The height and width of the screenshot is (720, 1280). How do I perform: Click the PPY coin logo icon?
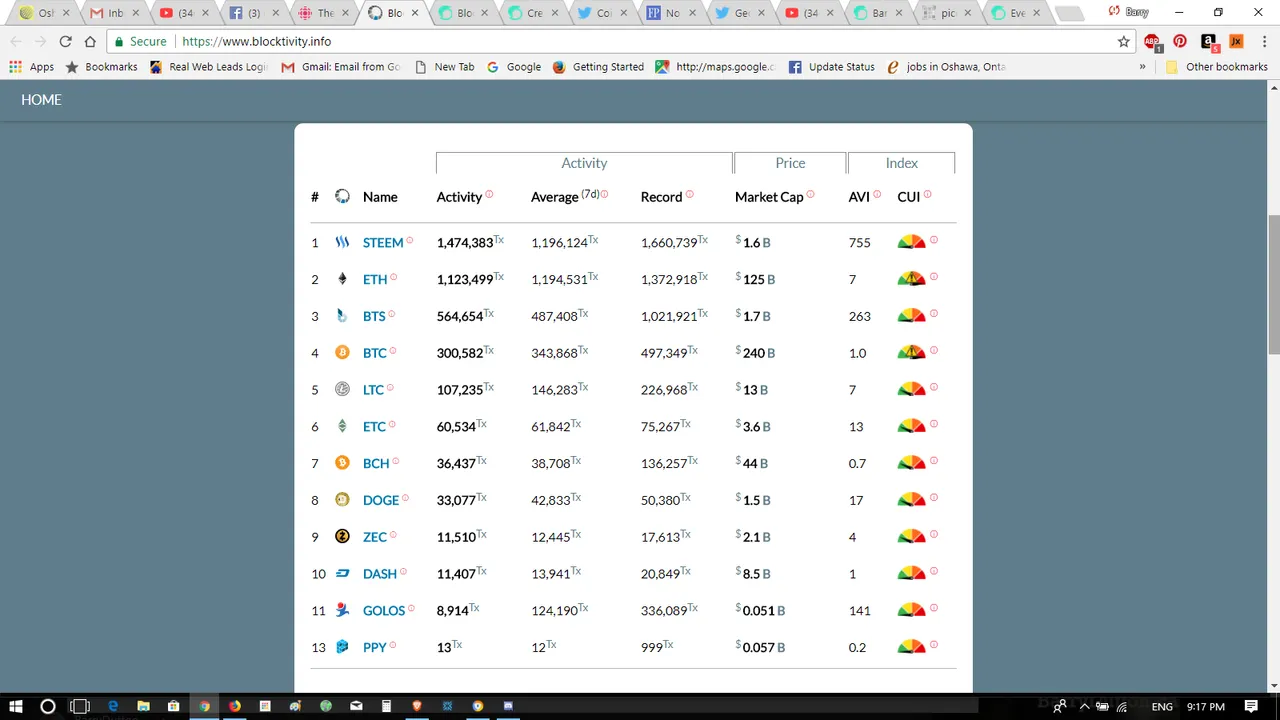[342, 647]
